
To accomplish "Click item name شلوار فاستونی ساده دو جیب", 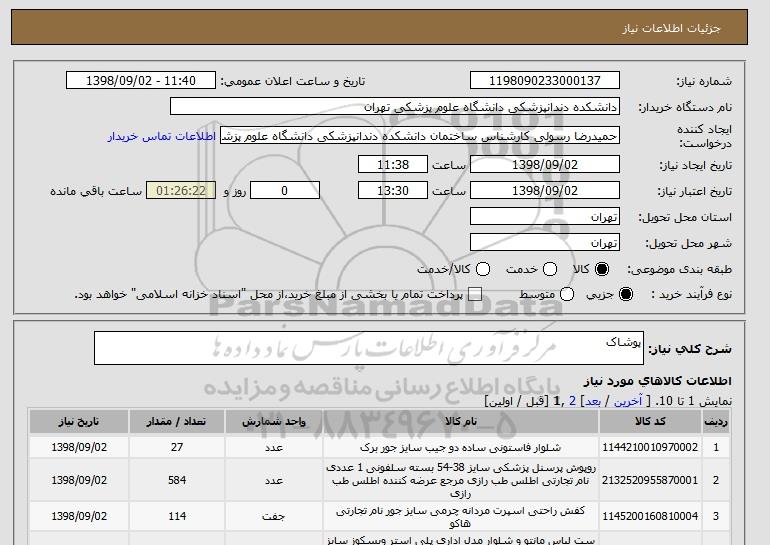I will point(461,447).
